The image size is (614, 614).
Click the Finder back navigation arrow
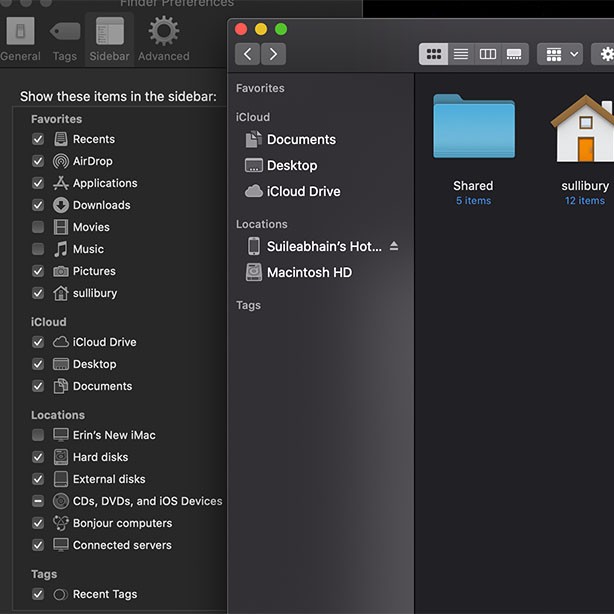(248, 54)
